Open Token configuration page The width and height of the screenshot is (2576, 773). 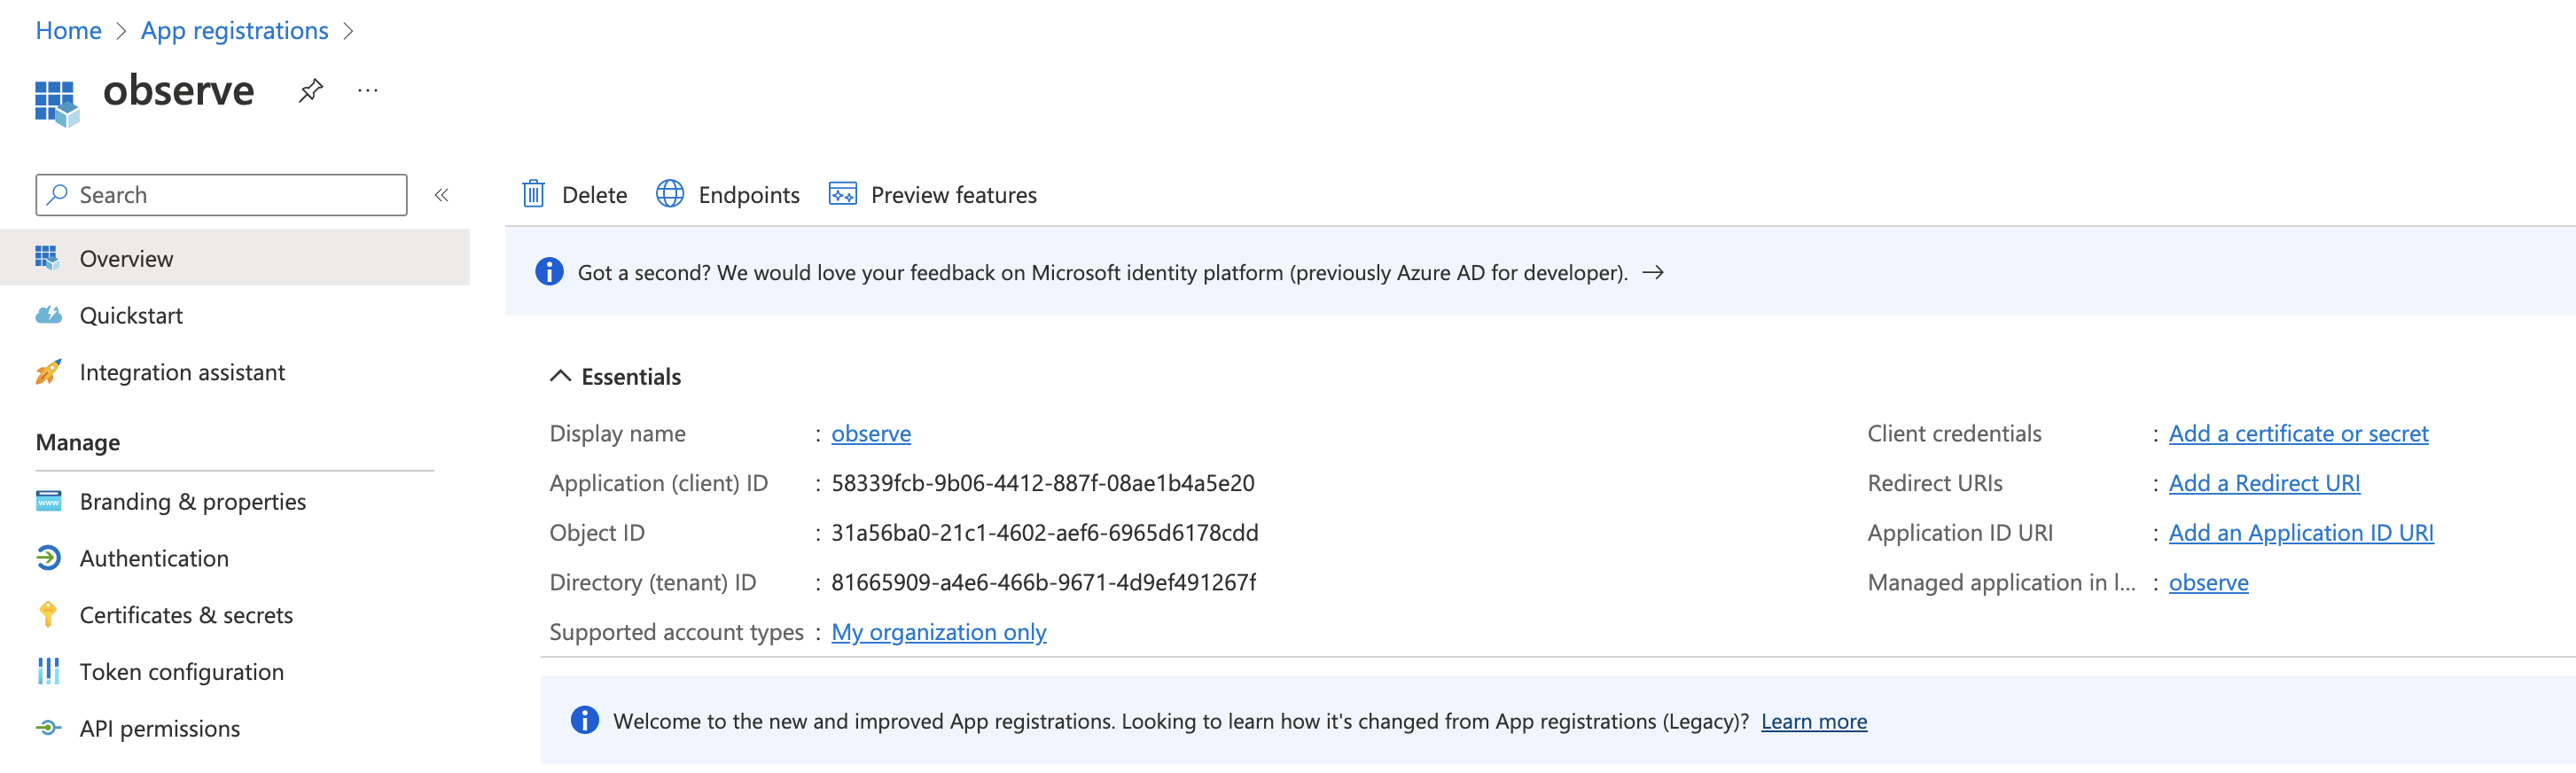pyautogui.click(x=235, y=671)
